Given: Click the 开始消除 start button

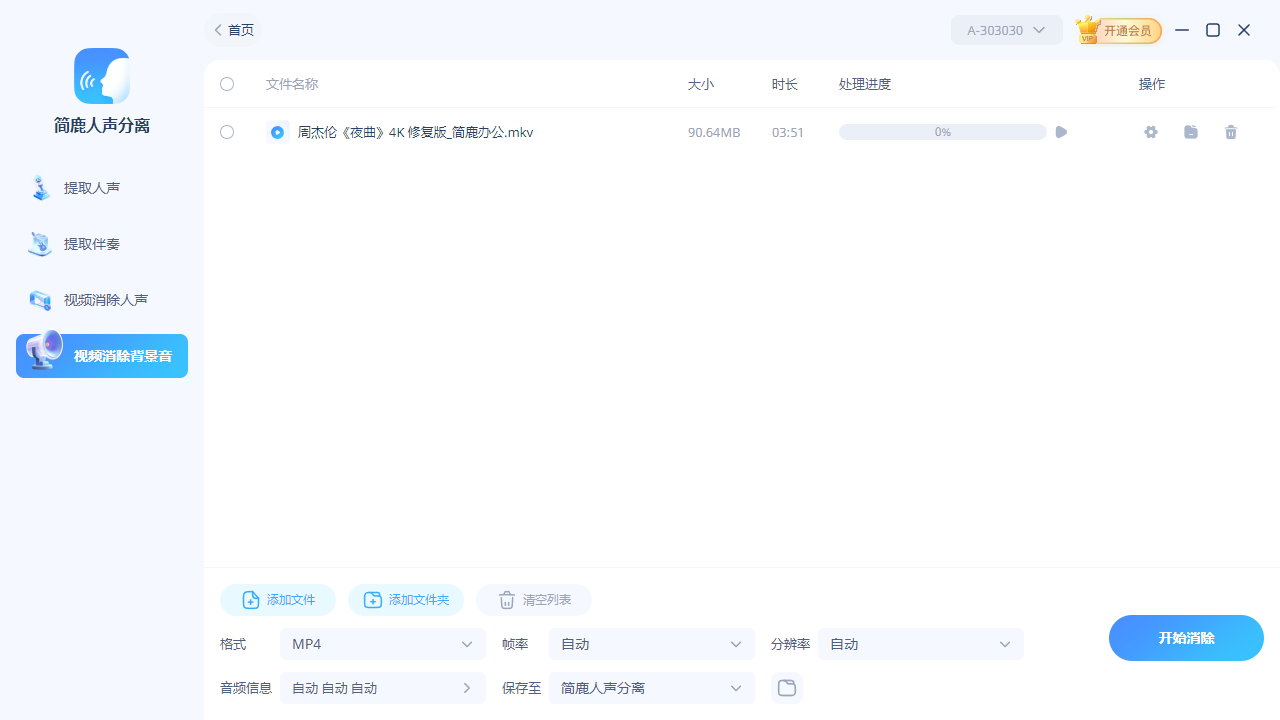Looking at the screenshot, I should coord(1185,637).
